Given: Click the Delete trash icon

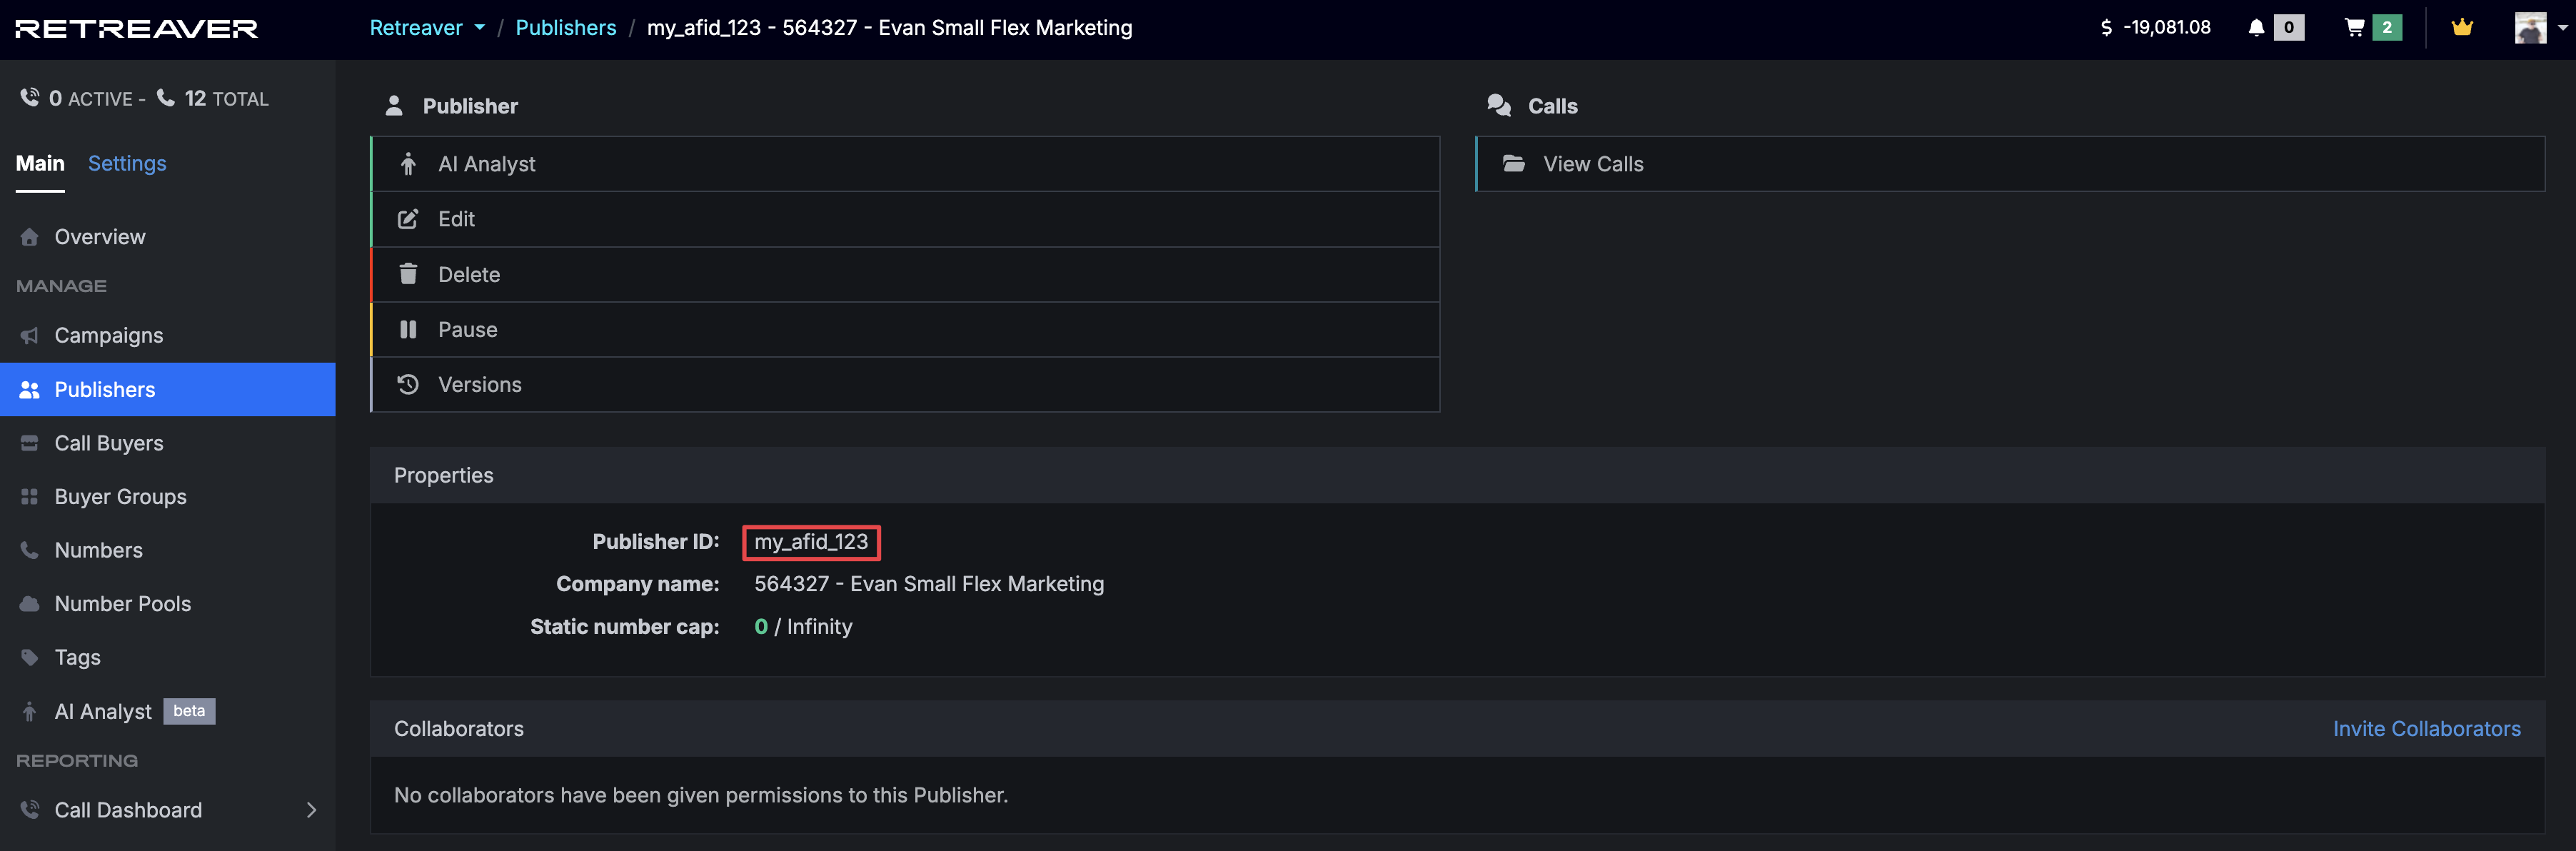Looking at the screenshot, I should point(408,274).
